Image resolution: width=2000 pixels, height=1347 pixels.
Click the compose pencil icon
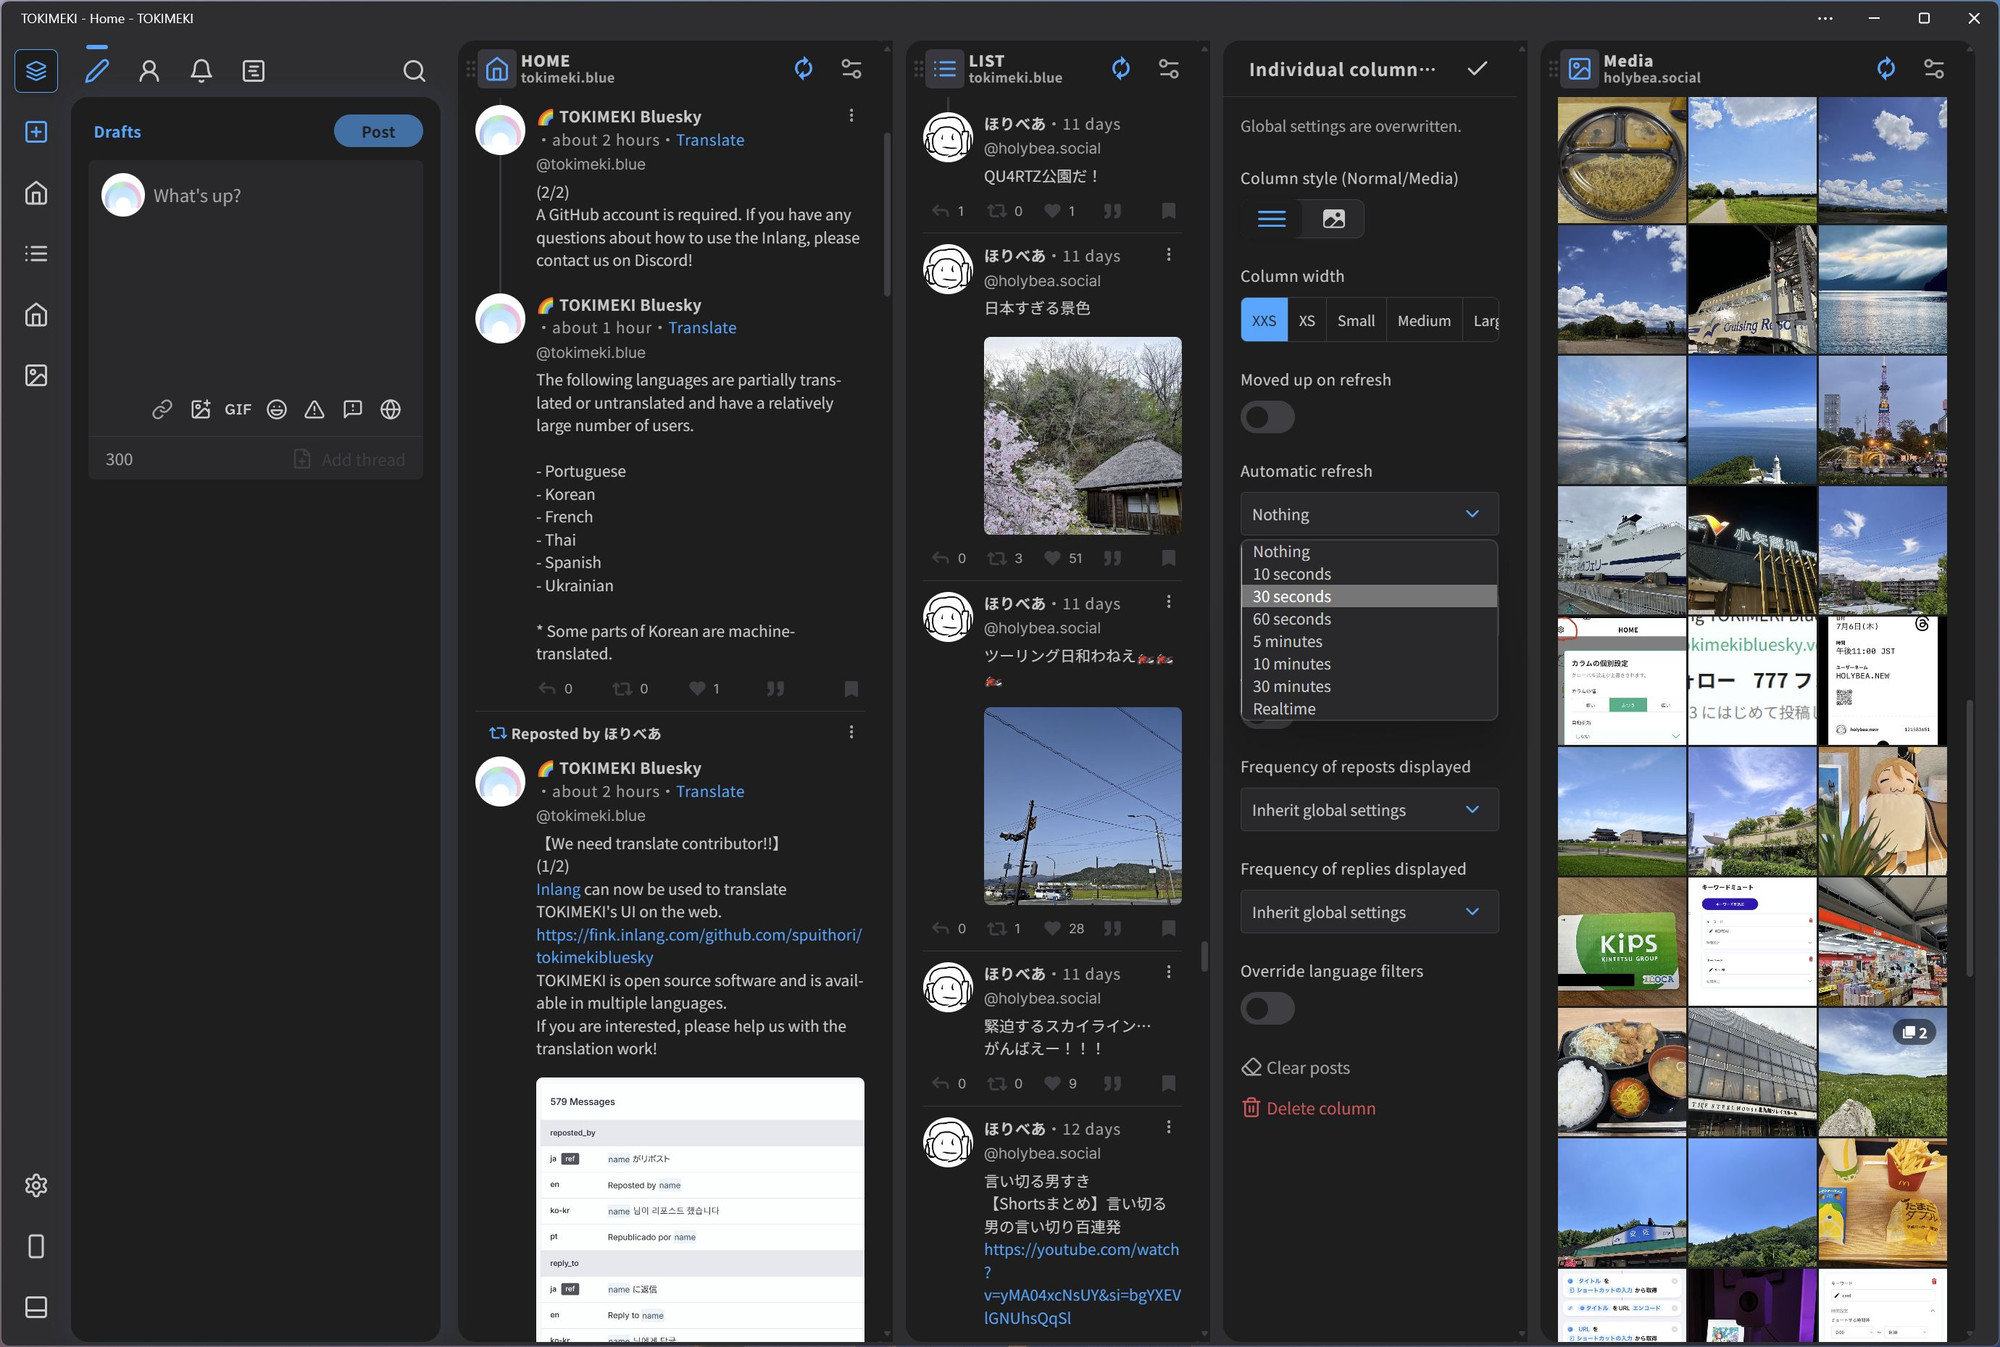click(97, 71)
